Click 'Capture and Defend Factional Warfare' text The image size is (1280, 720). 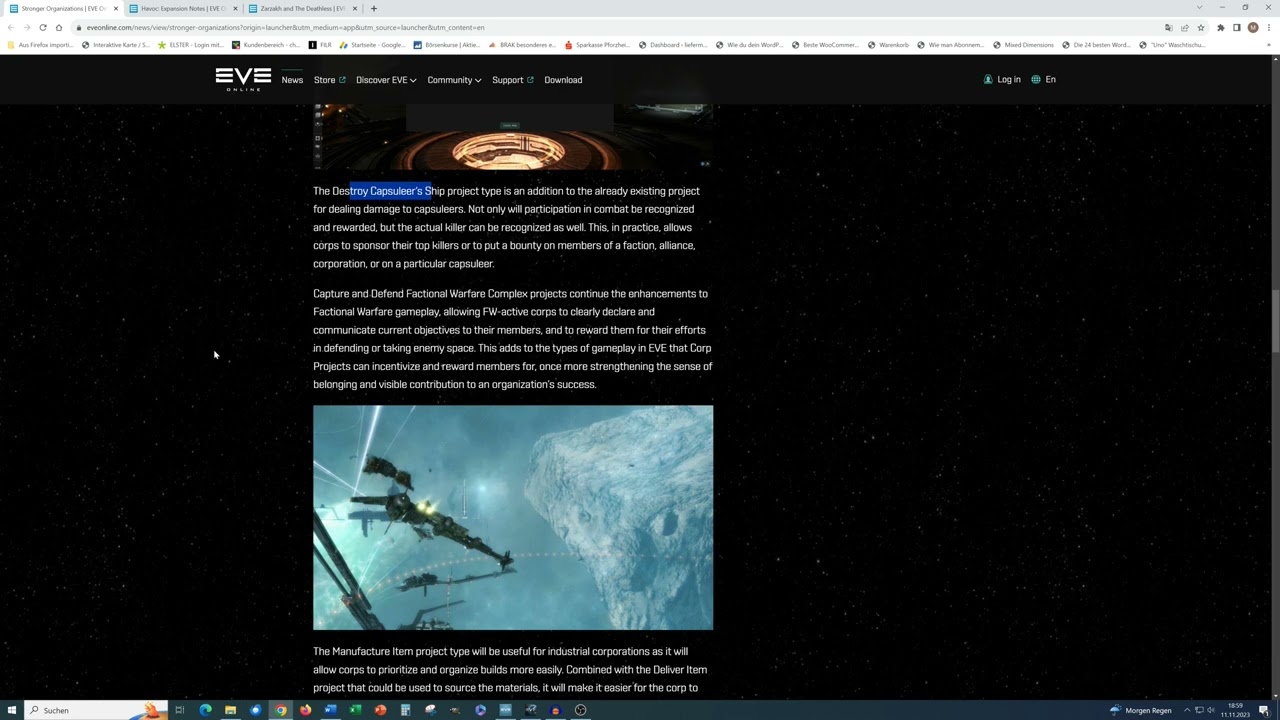pos(398,294)
